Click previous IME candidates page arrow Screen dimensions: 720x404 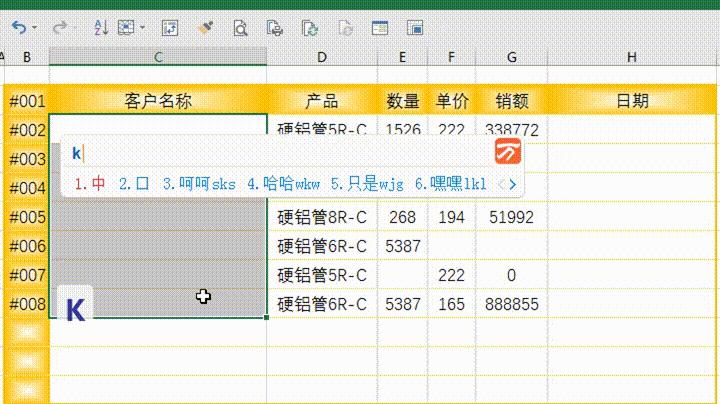501,185
